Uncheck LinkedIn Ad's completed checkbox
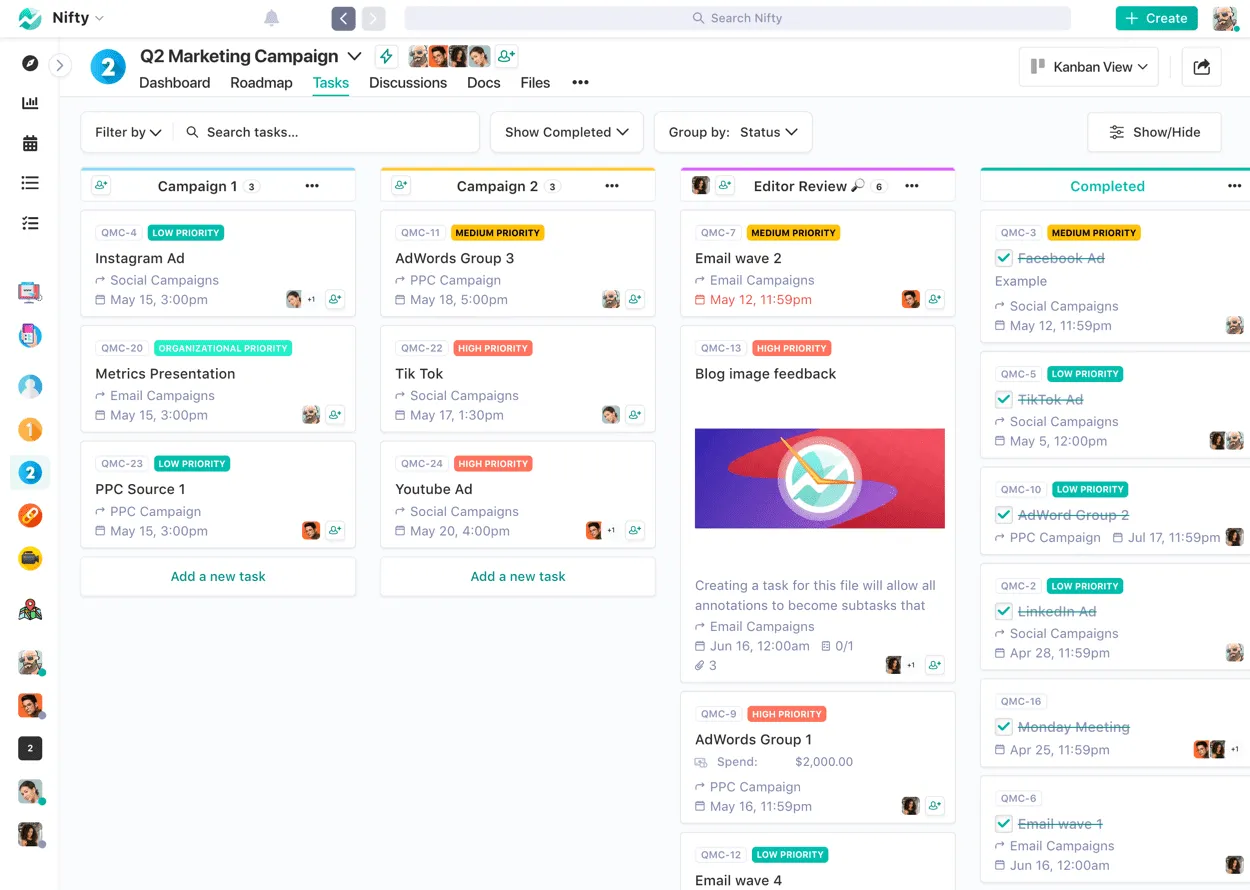 (x=1003, y=613)
